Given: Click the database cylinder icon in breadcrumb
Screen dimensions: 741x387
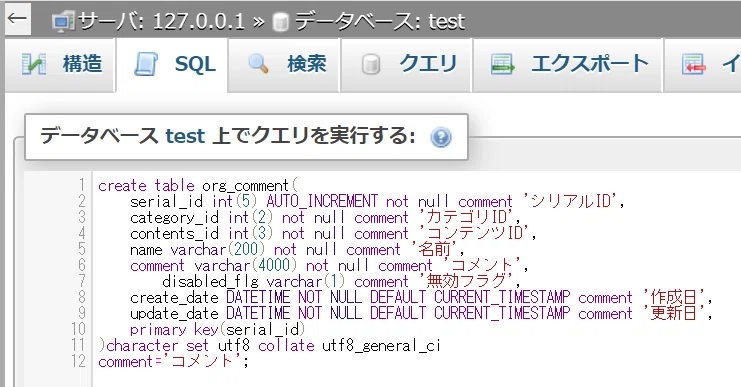Looking at the screenshot, I should (281, 22).
